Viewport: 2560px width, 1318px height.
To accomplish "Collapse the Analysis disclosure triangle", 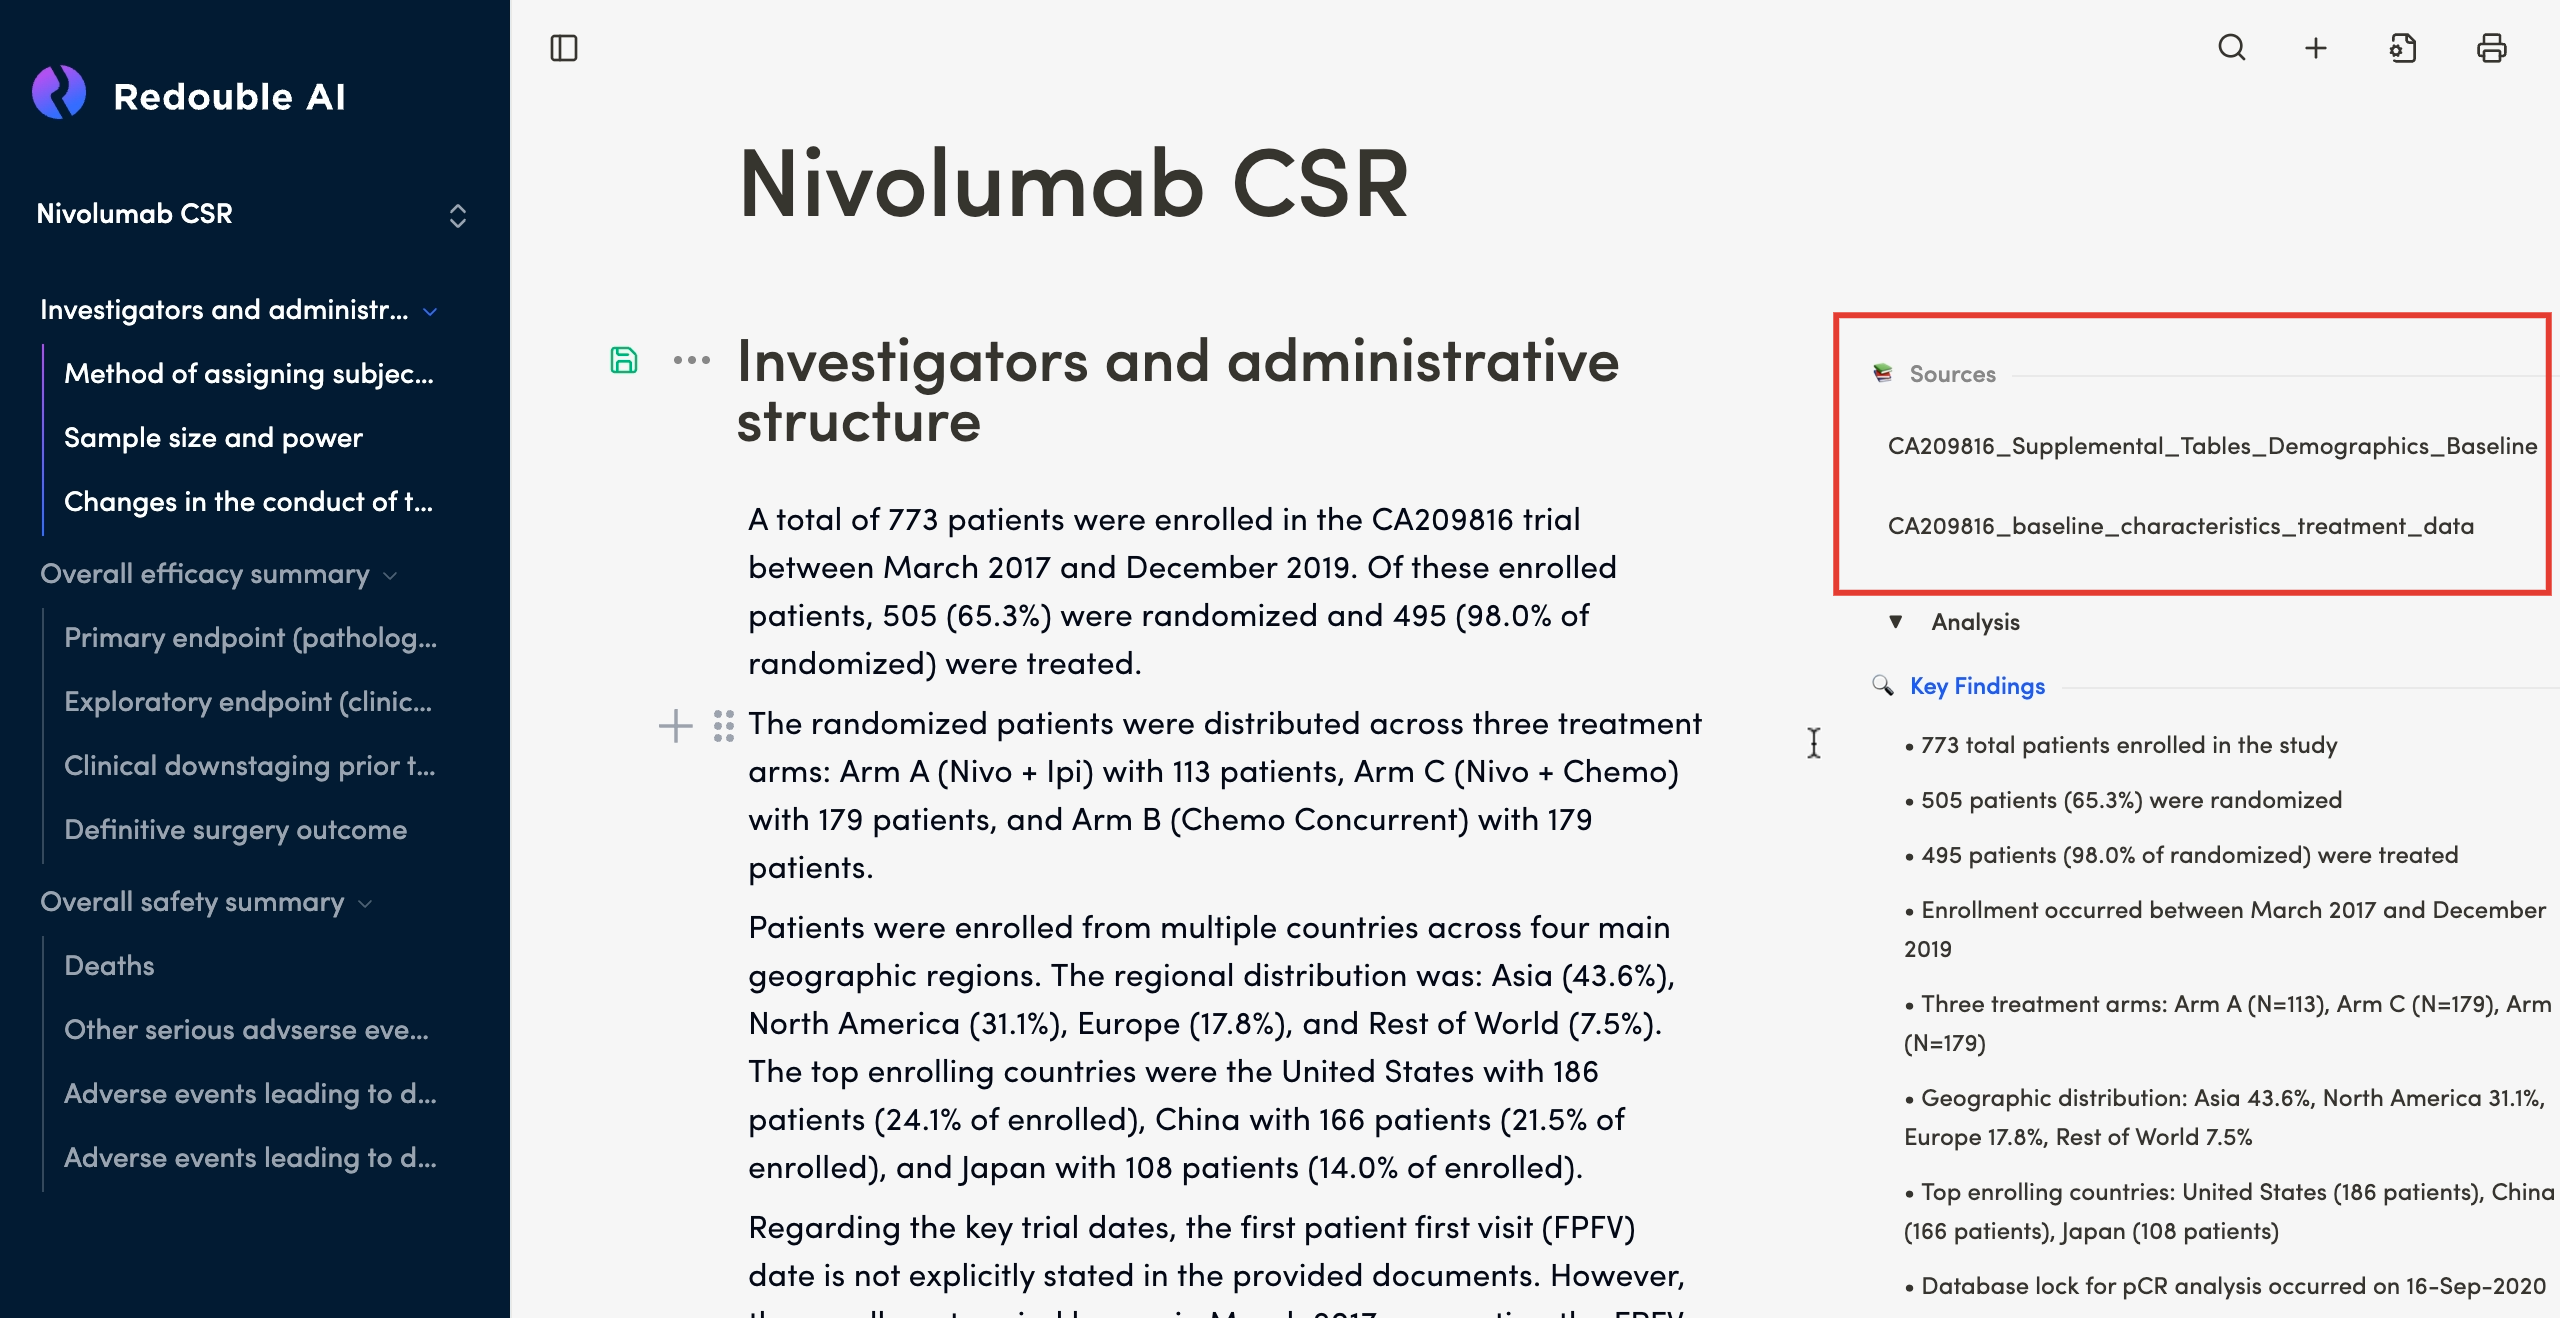I will click(1895, 622).
